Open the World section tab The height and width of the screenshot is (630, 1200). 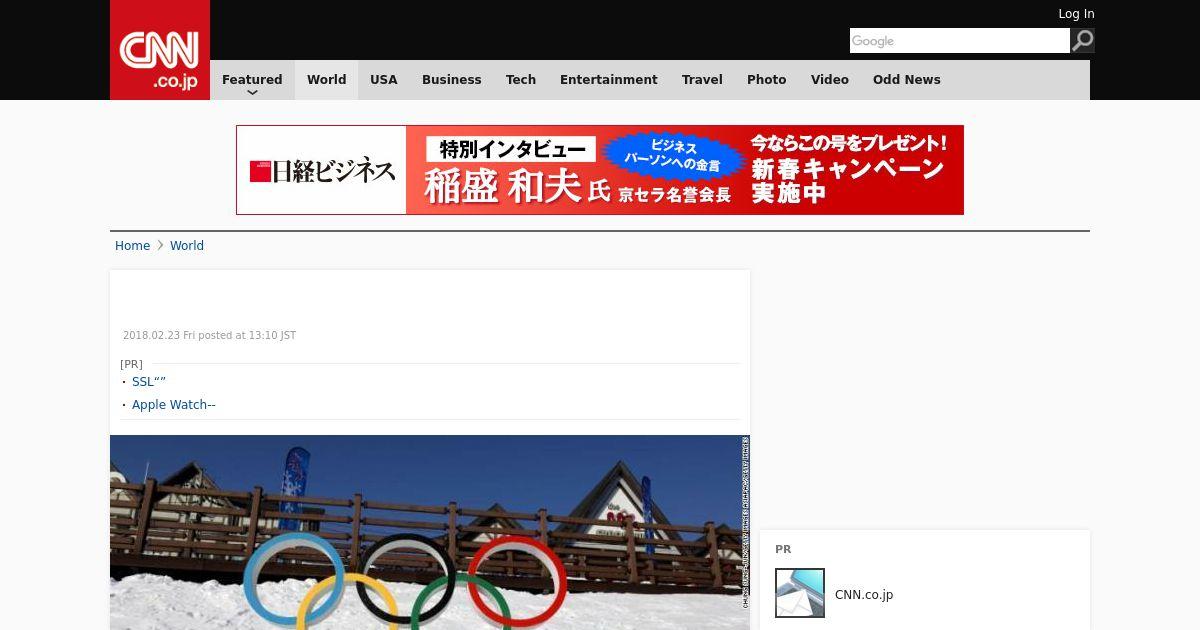click(x=326, y=80)
